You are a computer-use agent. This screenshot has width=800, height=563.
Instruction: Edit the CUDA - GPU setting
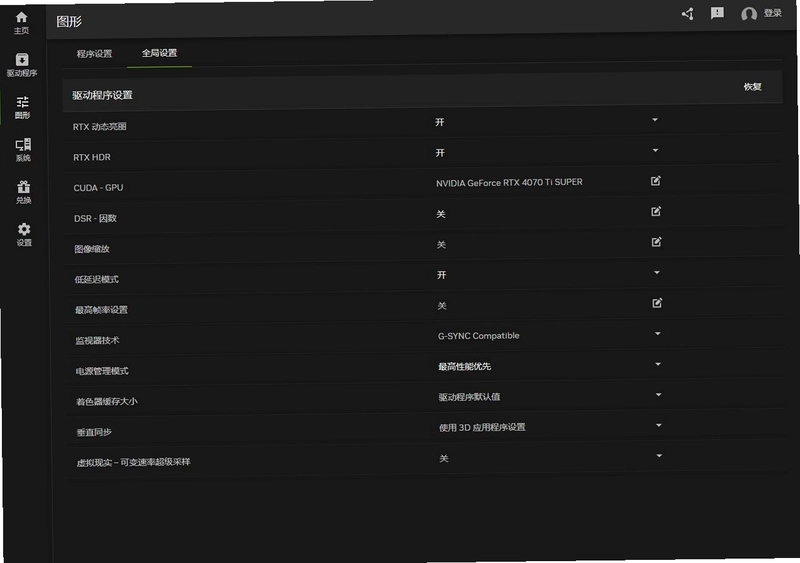pyautogui.click(x=656, y=181)
